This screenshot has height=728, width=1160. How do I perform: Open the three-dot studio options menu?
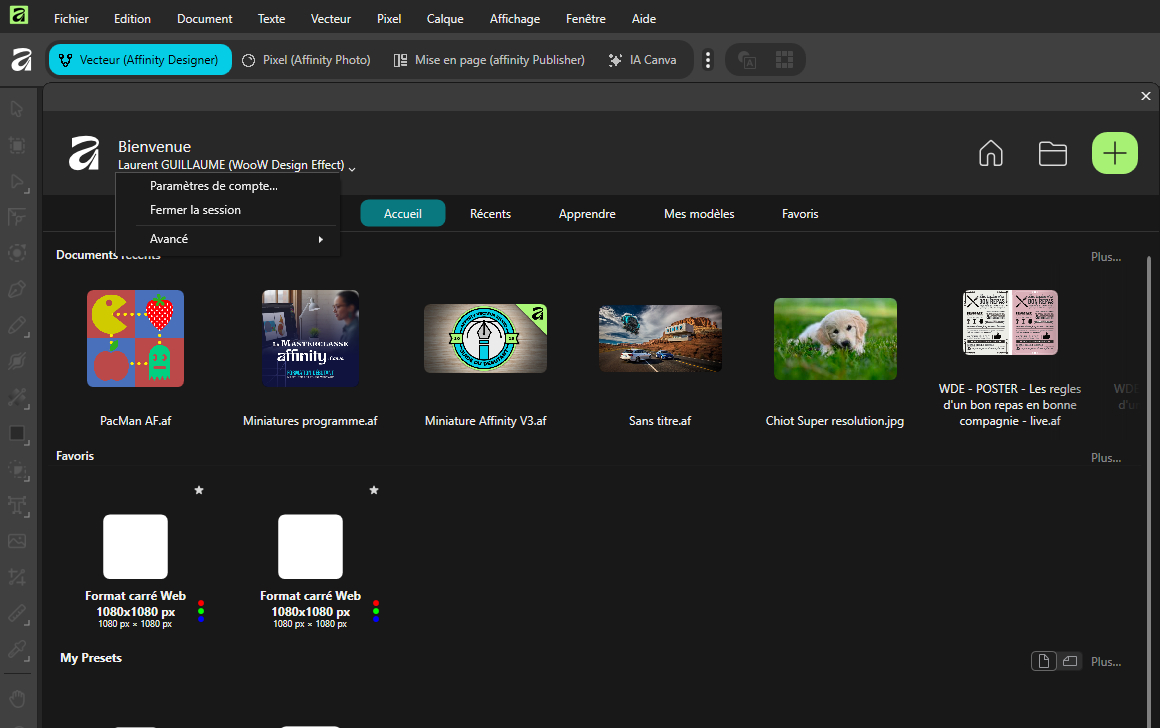pyautogui.click(x=708, y=60)
